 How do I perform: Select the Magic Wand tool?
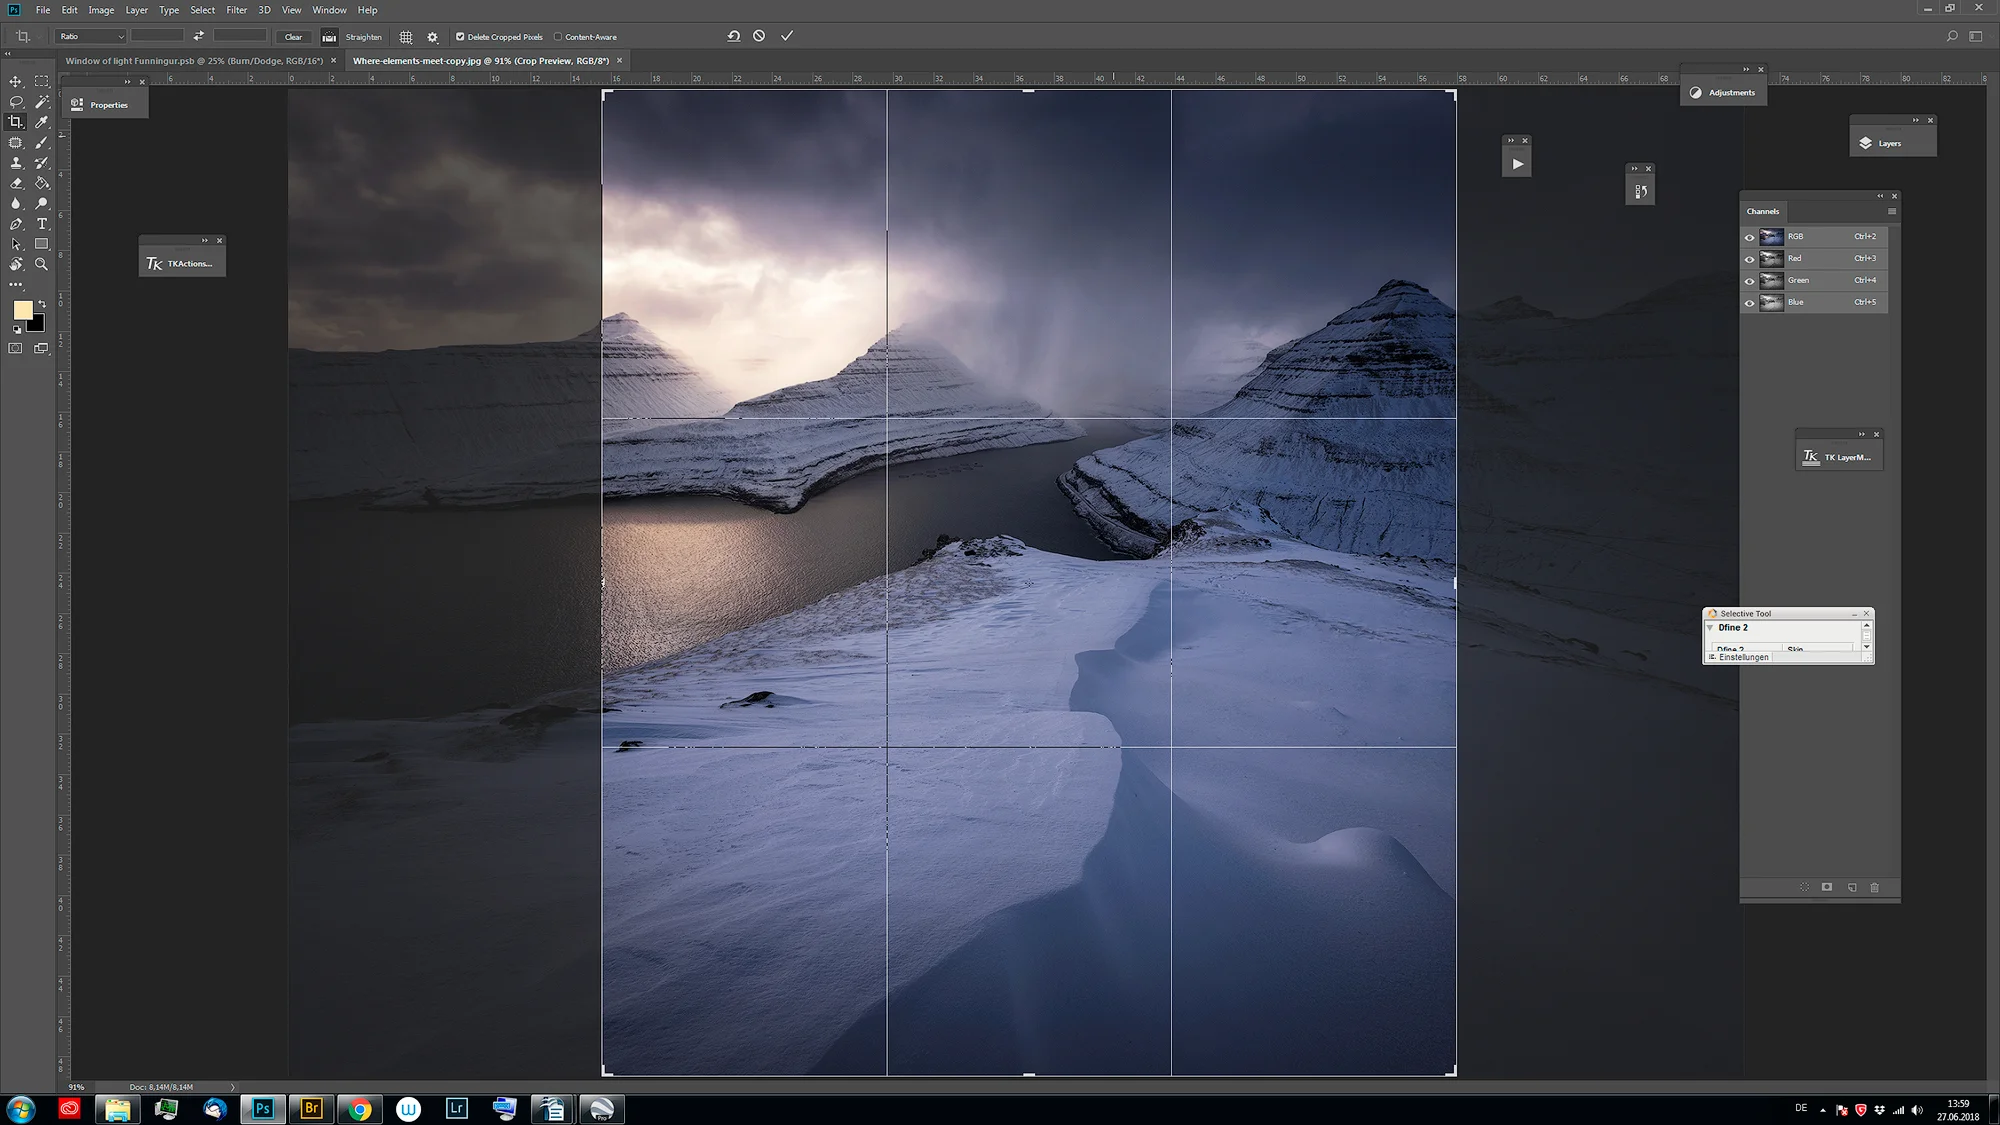click(42, 102)
